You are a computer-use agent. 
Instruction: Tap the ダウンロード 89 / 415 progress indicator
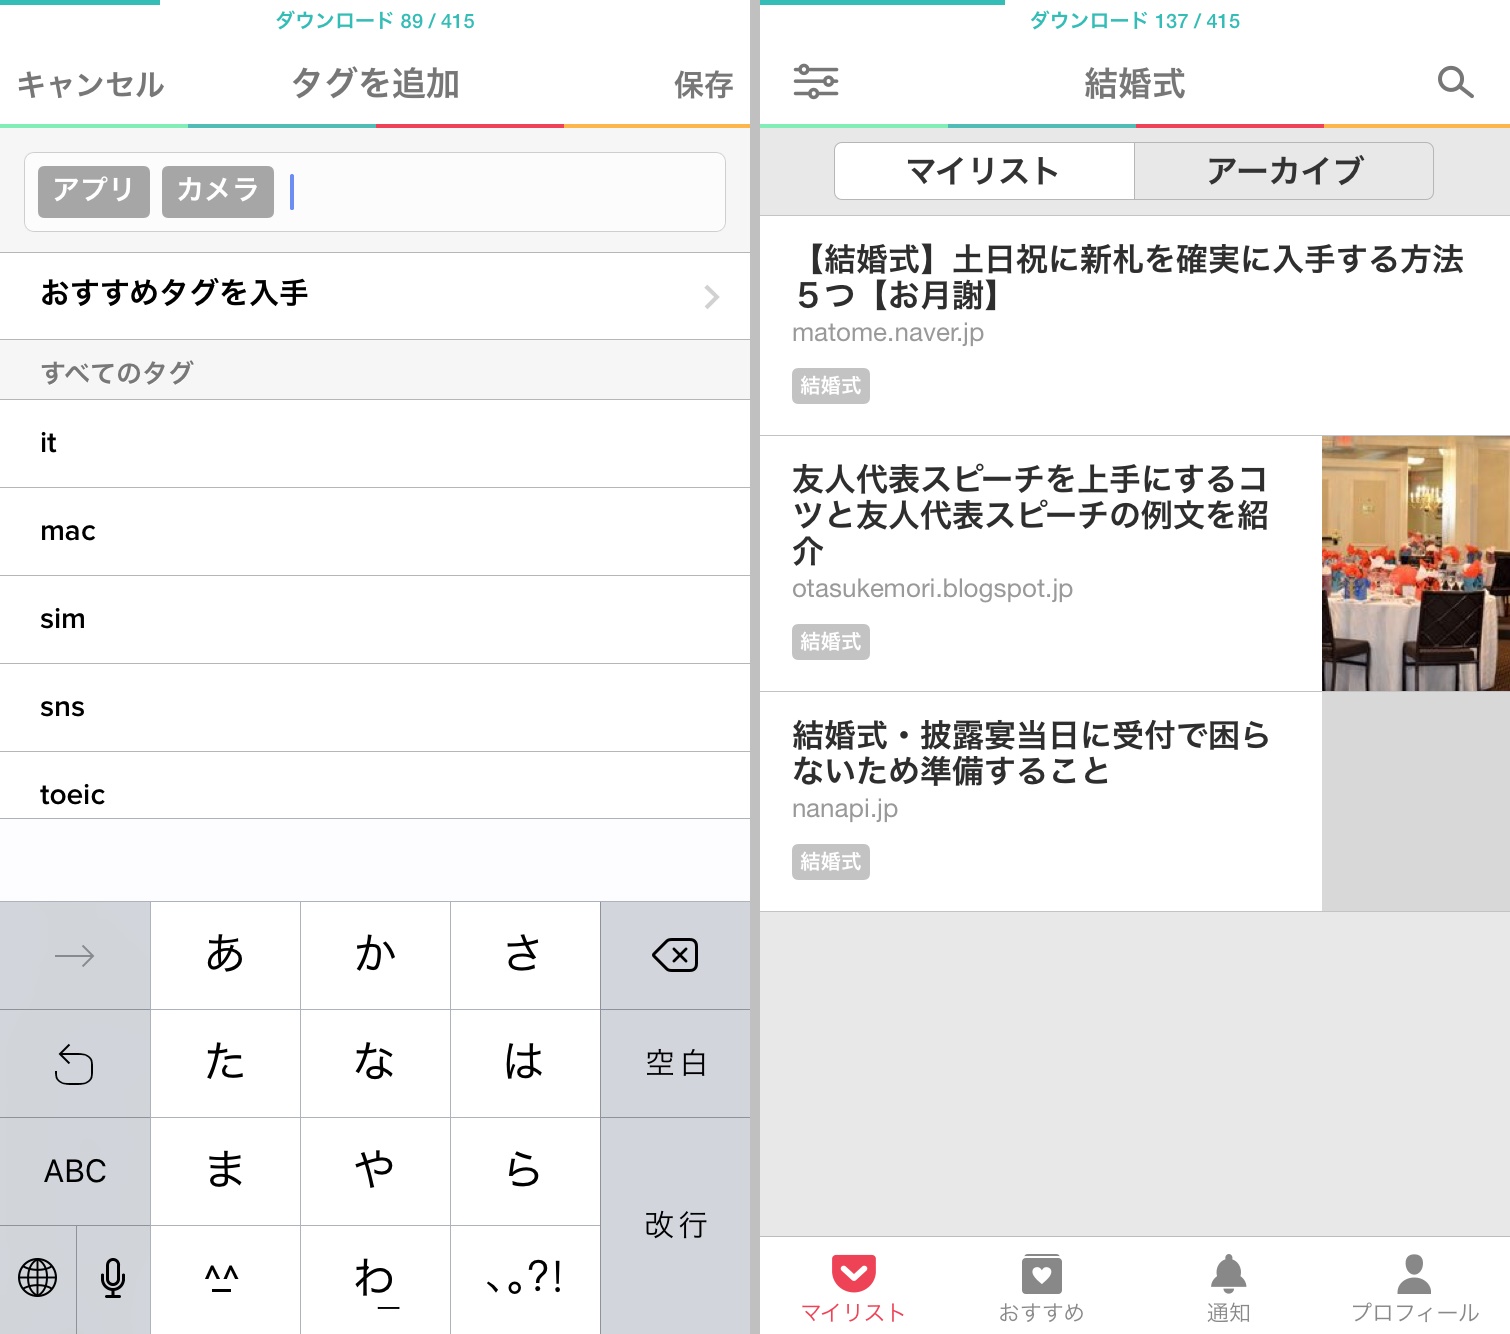click(375, 20)
